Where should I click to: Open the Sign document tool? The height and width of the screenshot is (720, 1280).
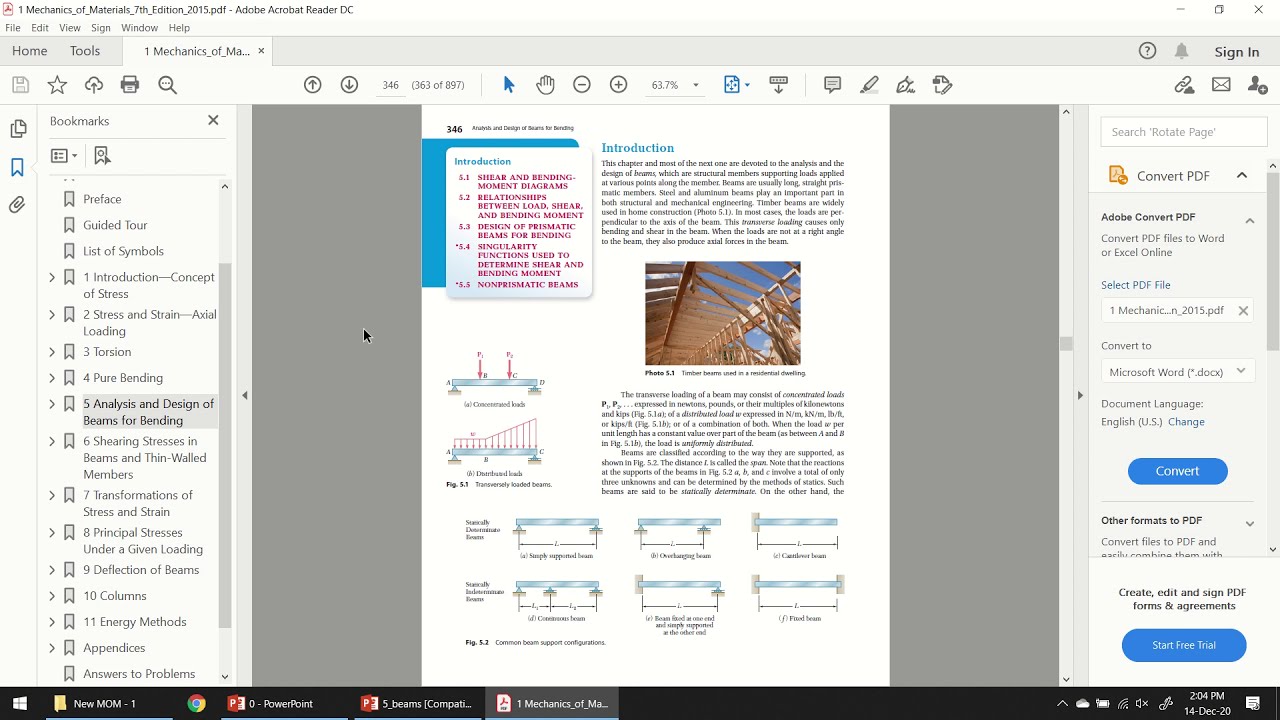[906, 85]
